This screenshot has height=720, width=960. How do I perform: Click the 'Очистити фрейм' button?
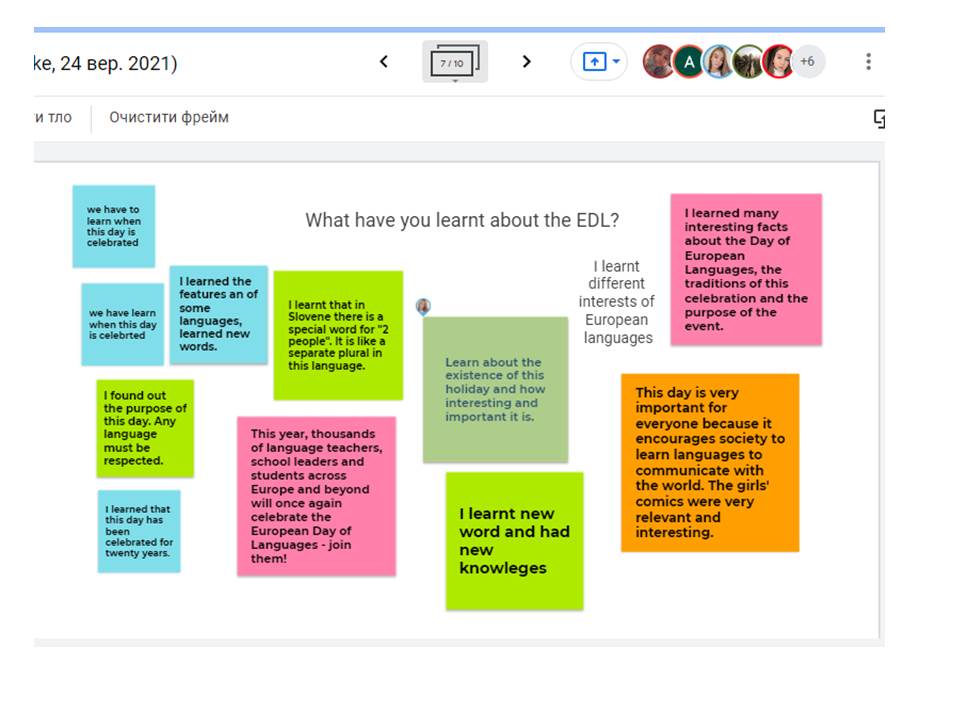169,117
